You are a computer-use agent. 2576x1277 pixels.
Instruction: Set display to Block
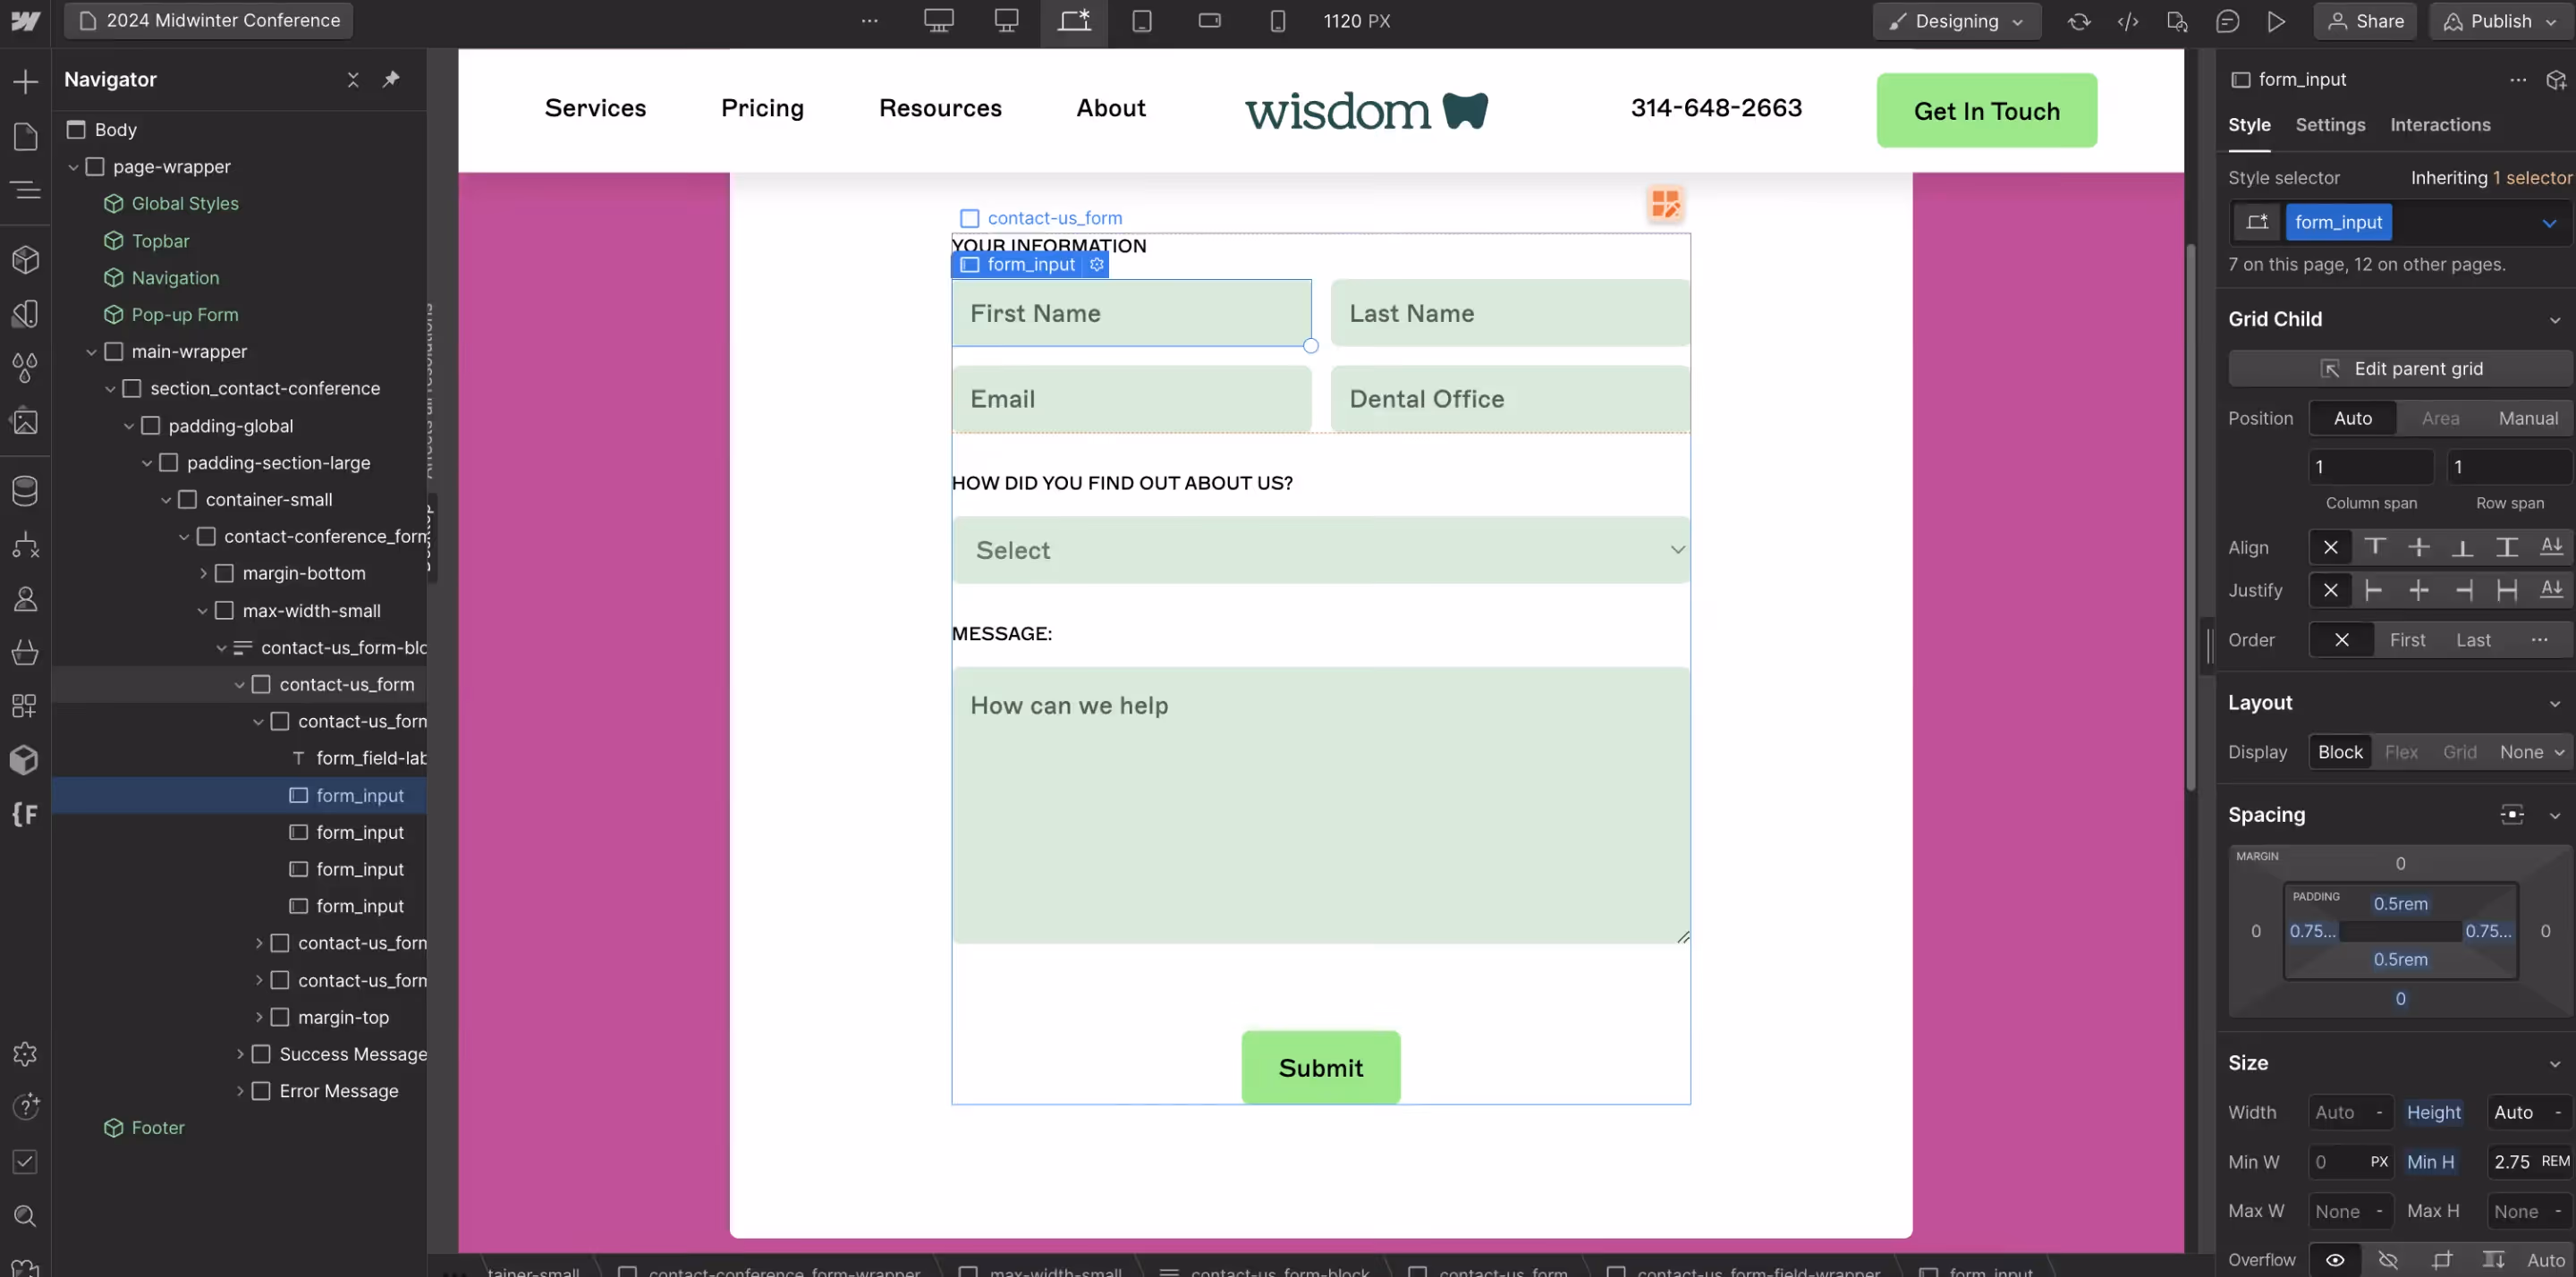click(x=2340, y=752)
